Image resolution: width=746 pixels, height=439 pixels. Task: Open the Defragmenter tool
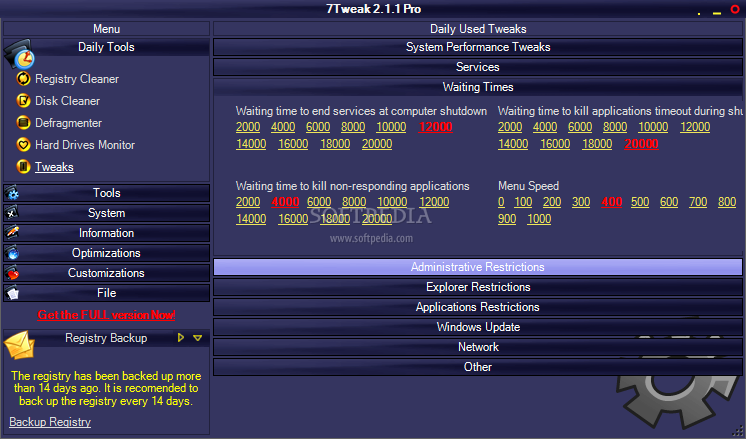(x=69, y=123)
